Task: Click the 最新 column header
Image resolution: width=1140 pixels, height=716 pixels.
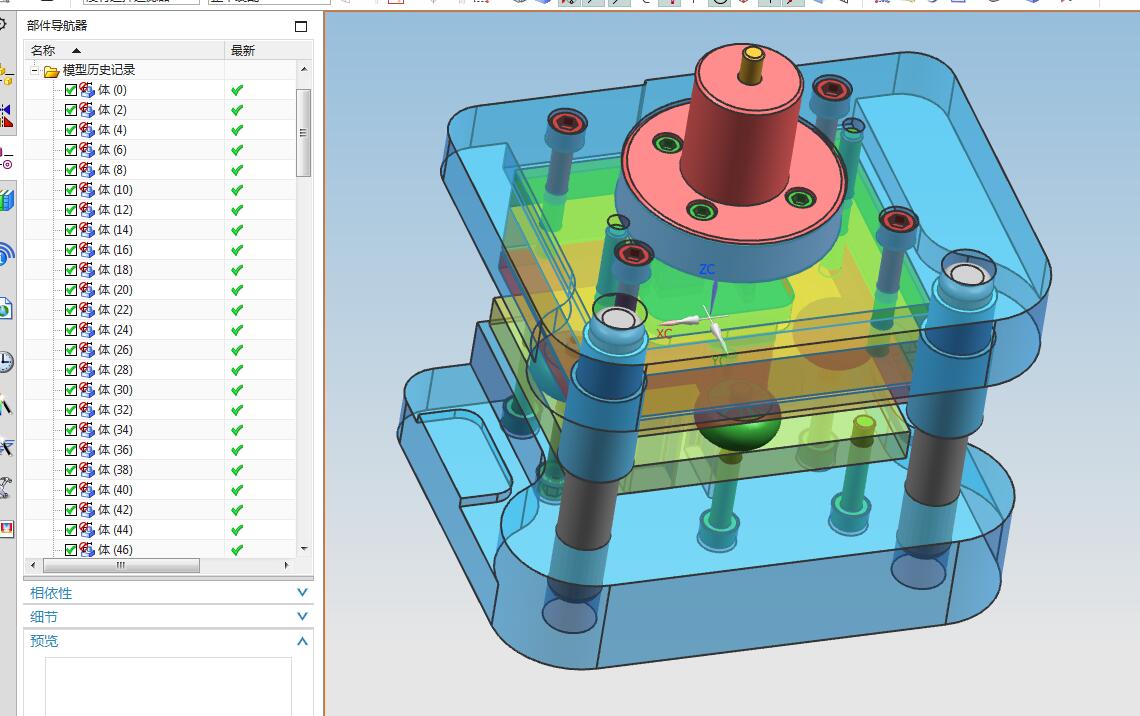Action: tap(268, 51)
